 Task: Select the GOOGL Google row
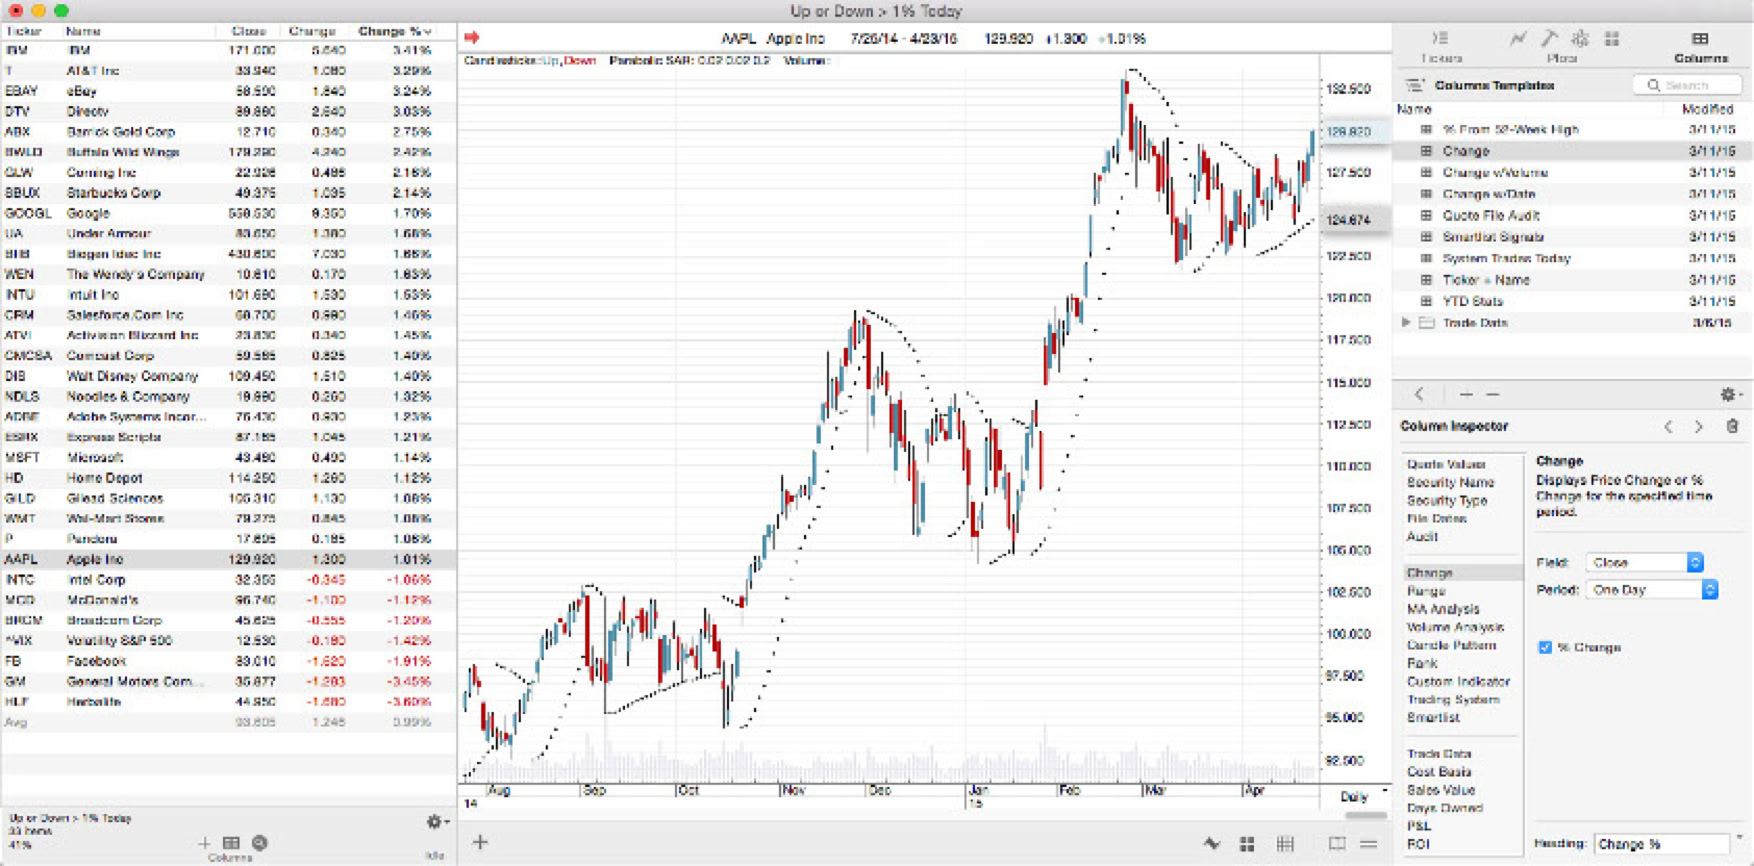click(x=228, y=213)
